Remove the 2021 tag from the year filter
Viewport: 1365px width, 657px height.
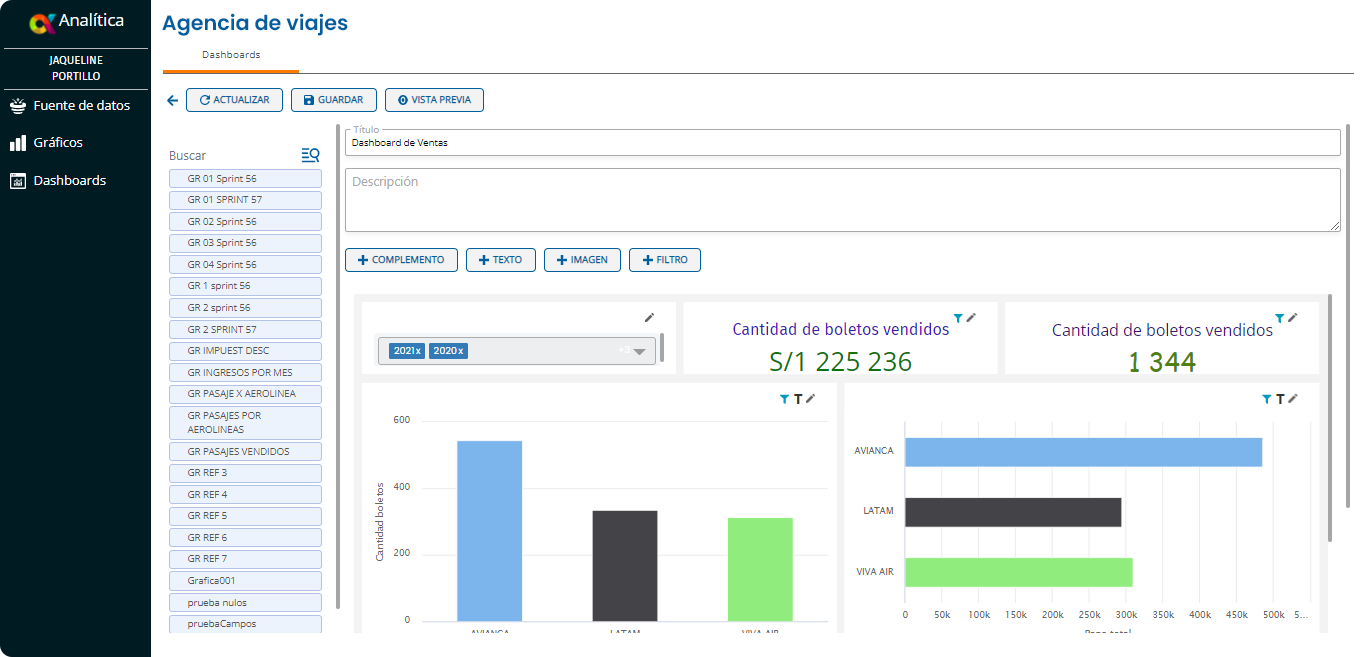(420, 351)
